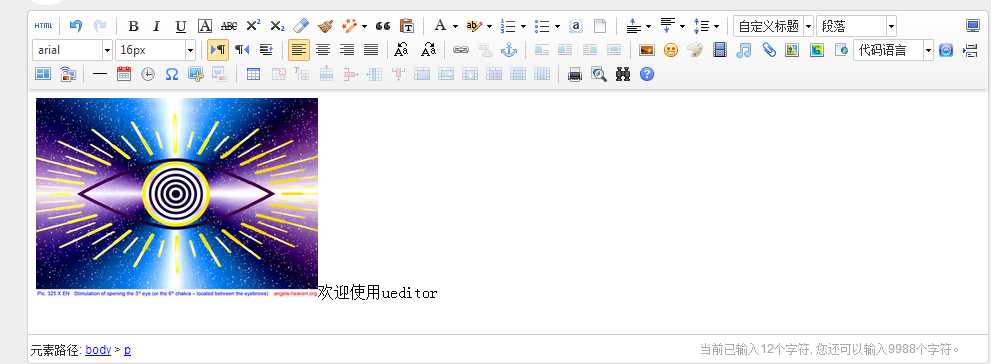Toggle fullscreen with monitor icon
The height and width of the screenshot is (364, 991).
973,26
